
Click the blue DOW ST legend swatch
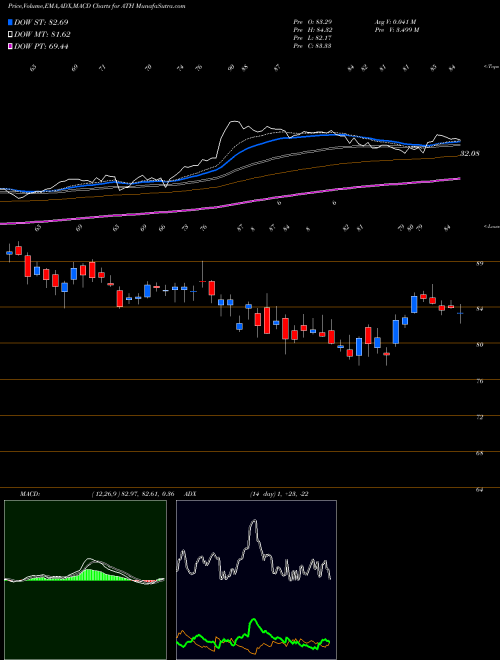[x=10, y=22]
